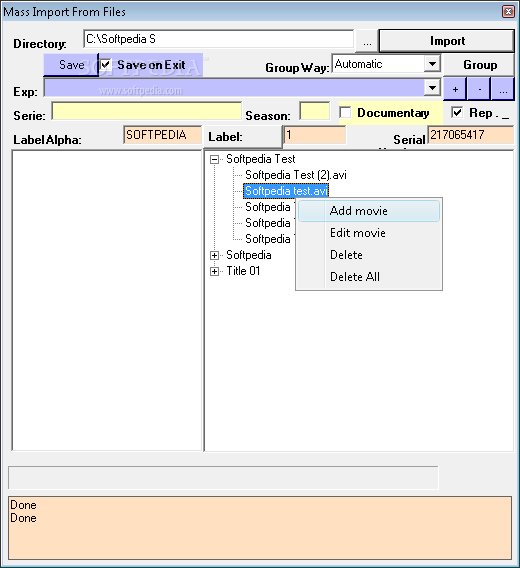520x568 pixels.
Task: Expand the Title 01 tree node
Action: (215, 271)
